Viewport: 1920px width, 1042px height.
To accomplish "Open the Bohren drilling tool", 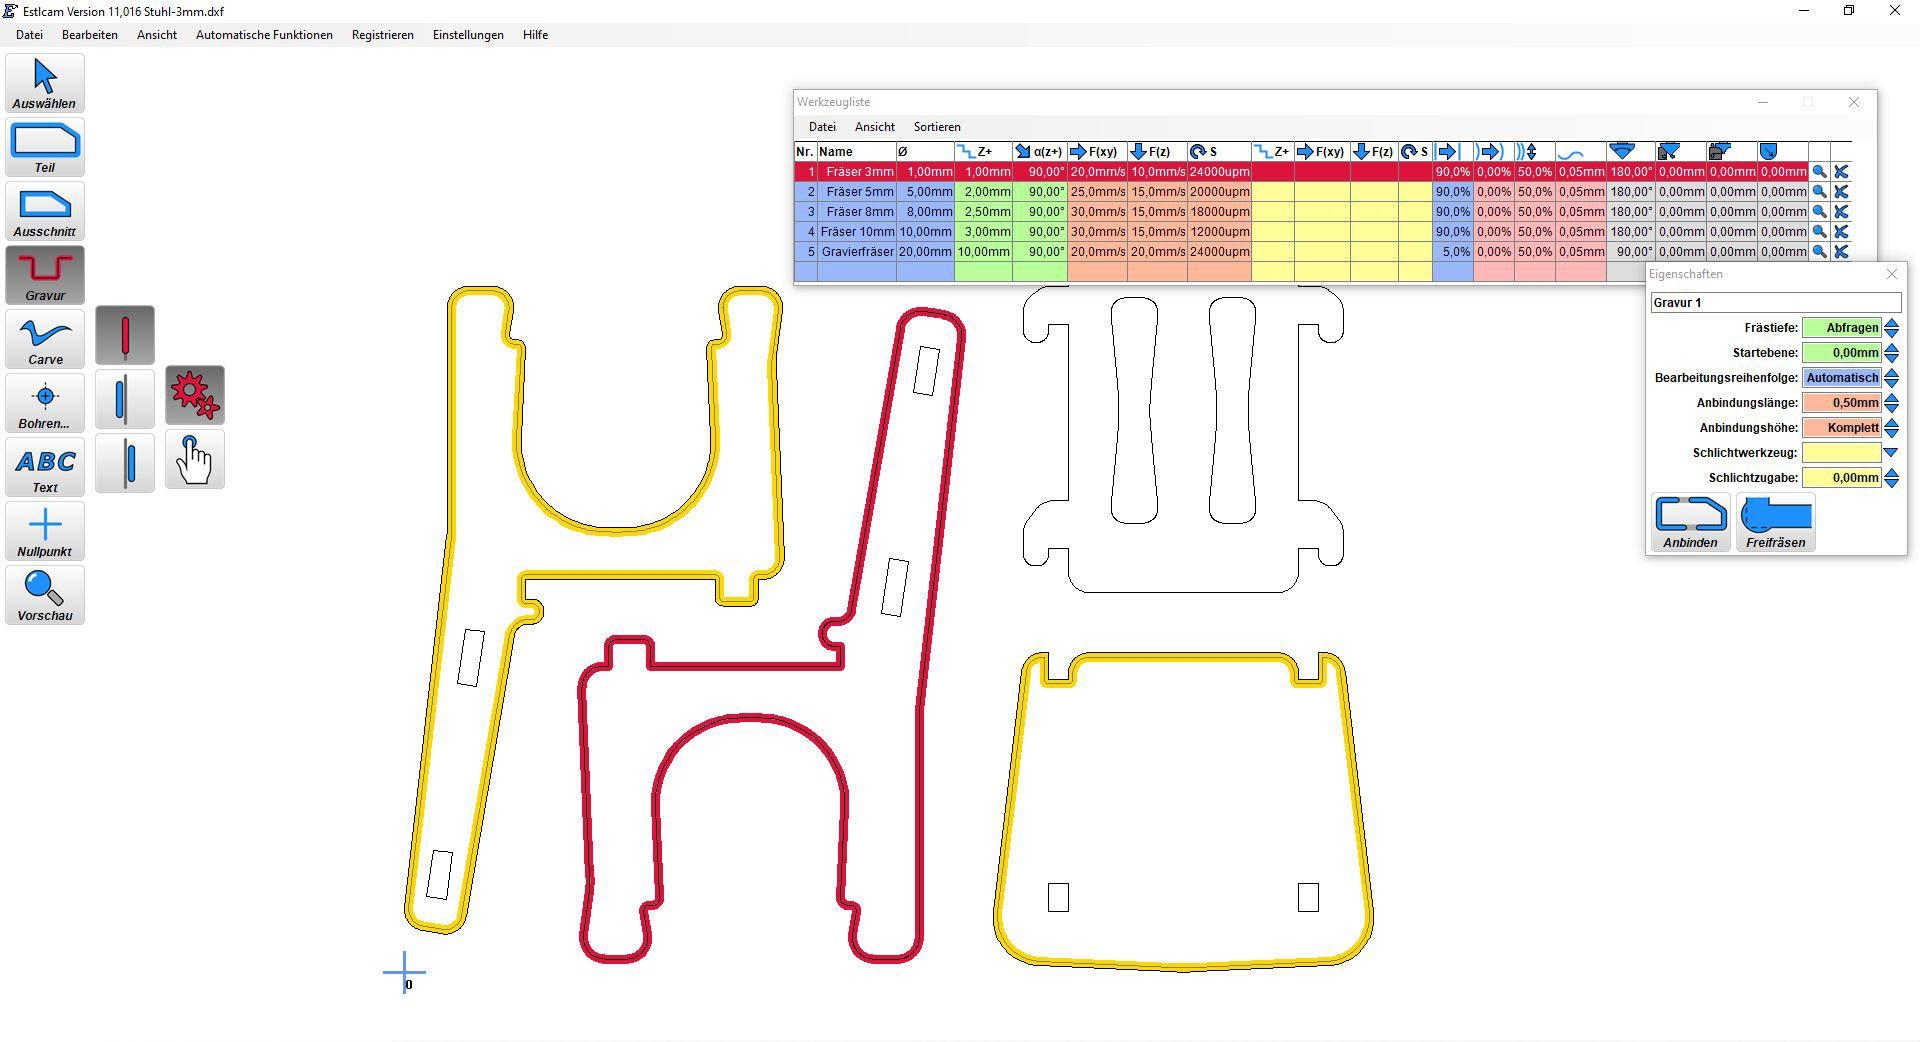I will coord(45,403).
